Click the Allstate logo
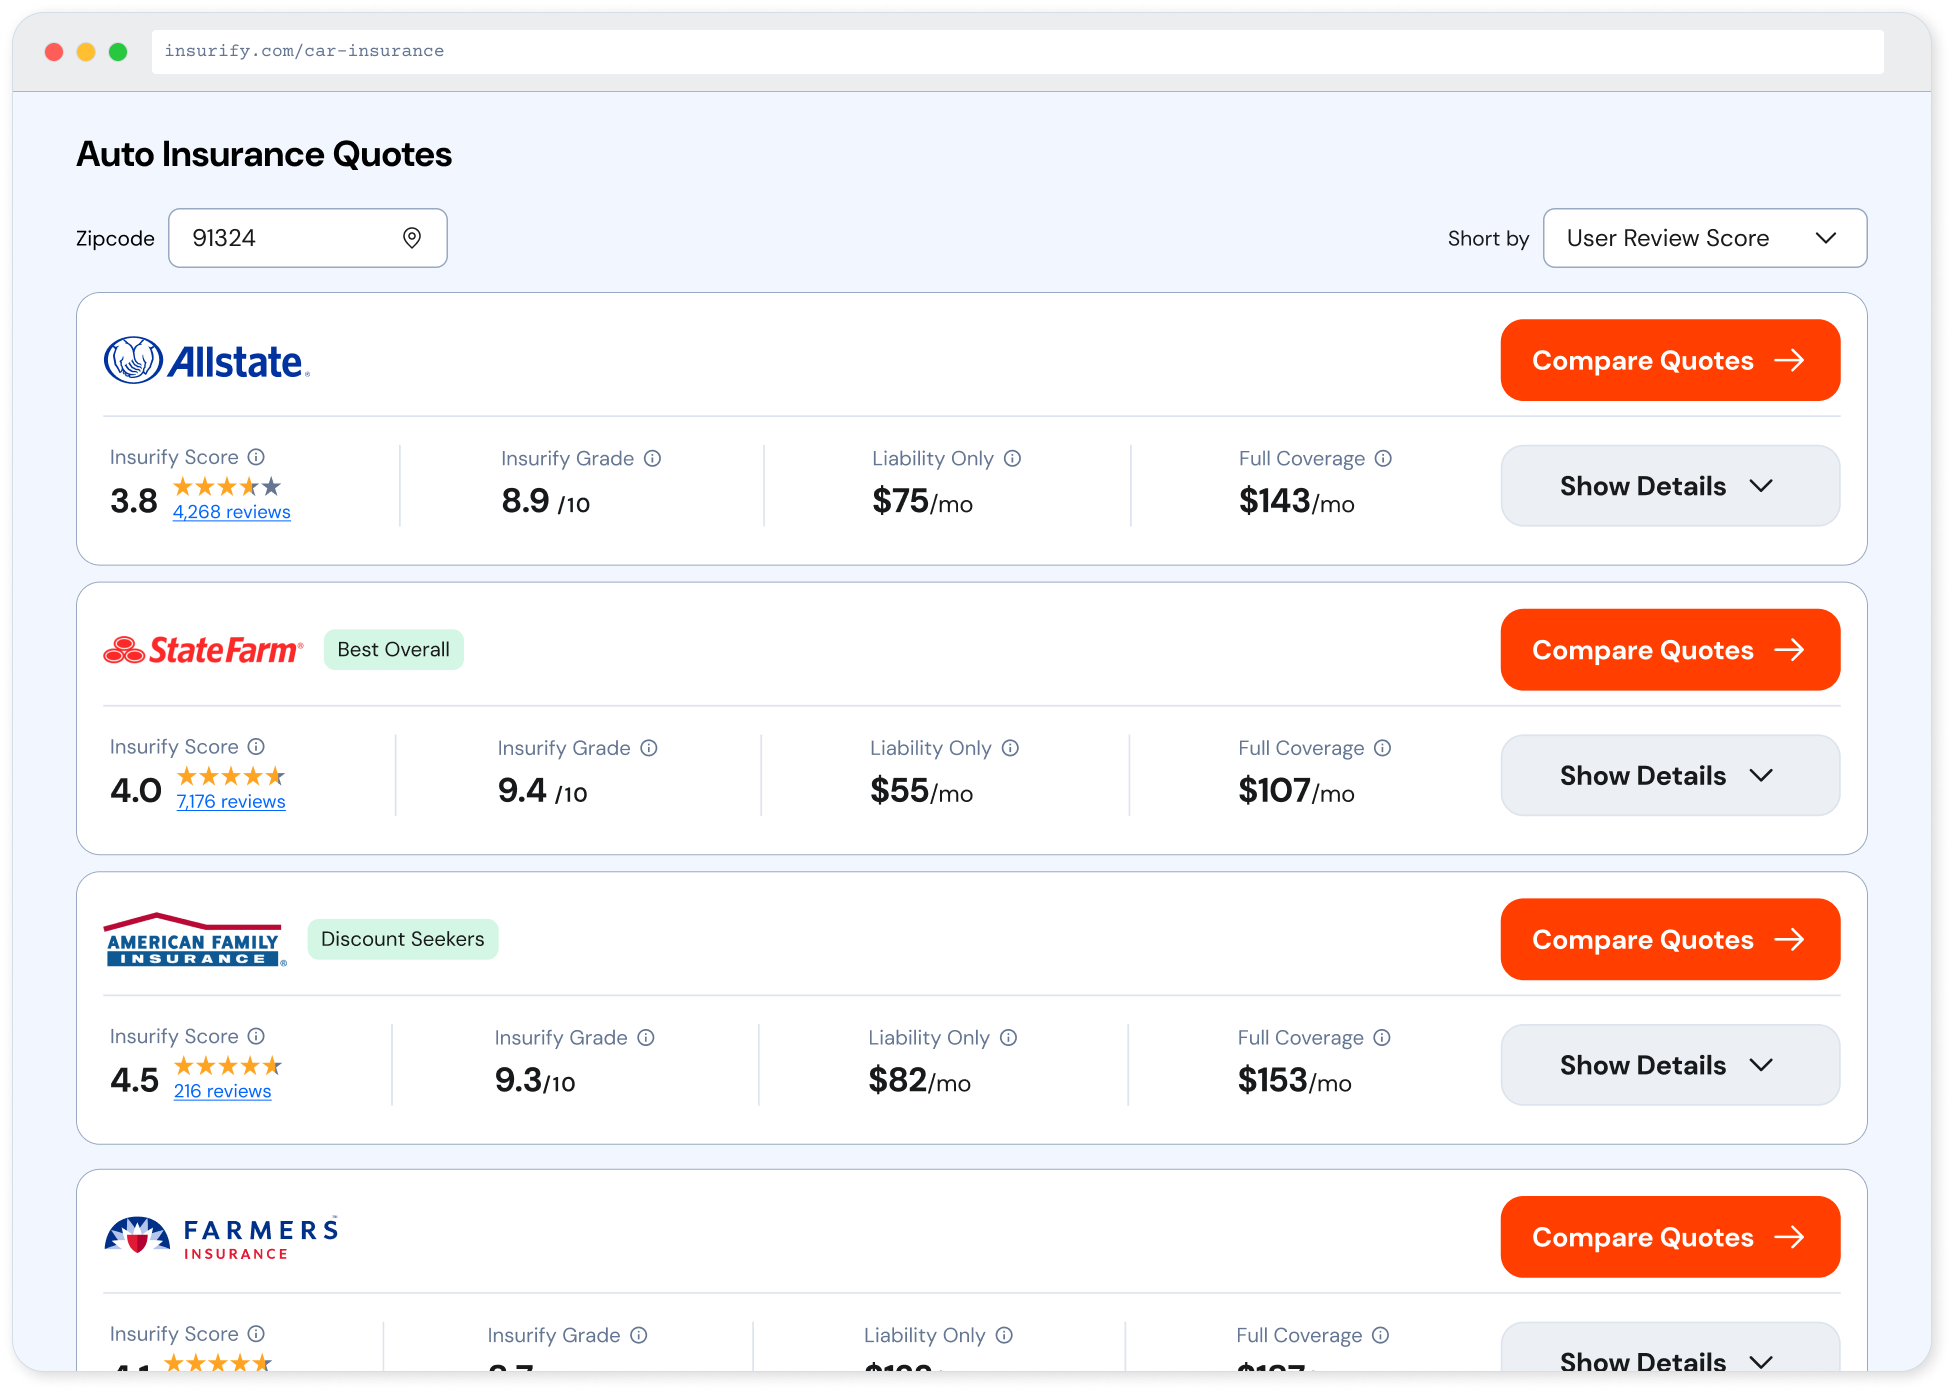Image resolution: width=1952 pixels, height=1392 pixels. pyautogui.click(x=207, y=361)
